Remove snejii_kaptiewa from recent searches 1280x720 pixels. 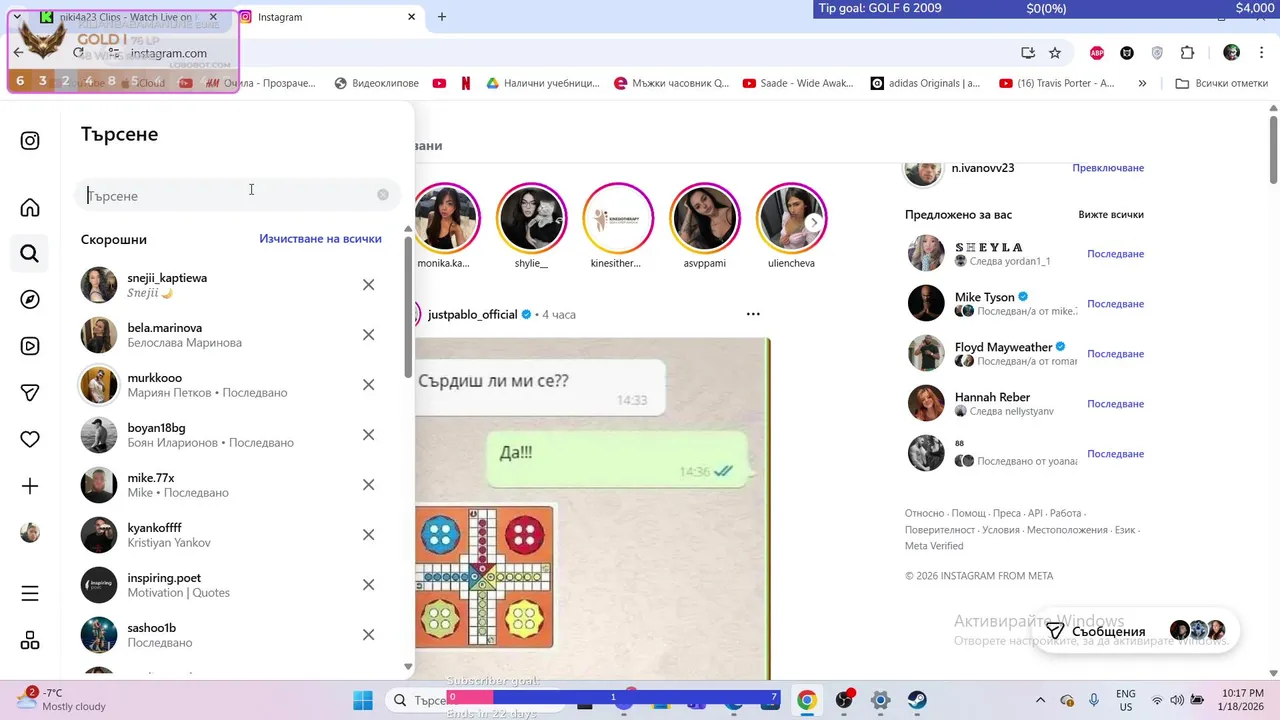[368, 285]
